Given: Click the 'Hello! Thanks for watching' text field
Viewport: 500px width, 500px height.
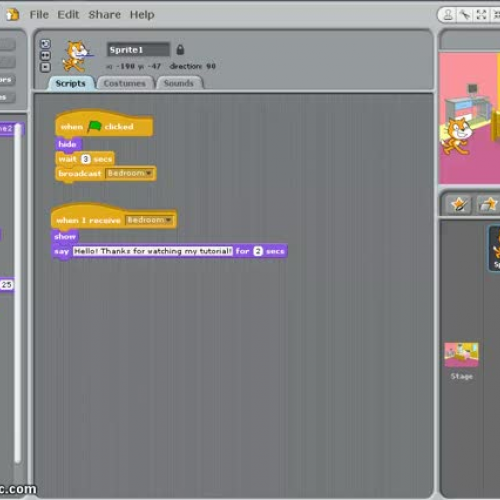Looking at the screenshot, I should click(153, 251).
